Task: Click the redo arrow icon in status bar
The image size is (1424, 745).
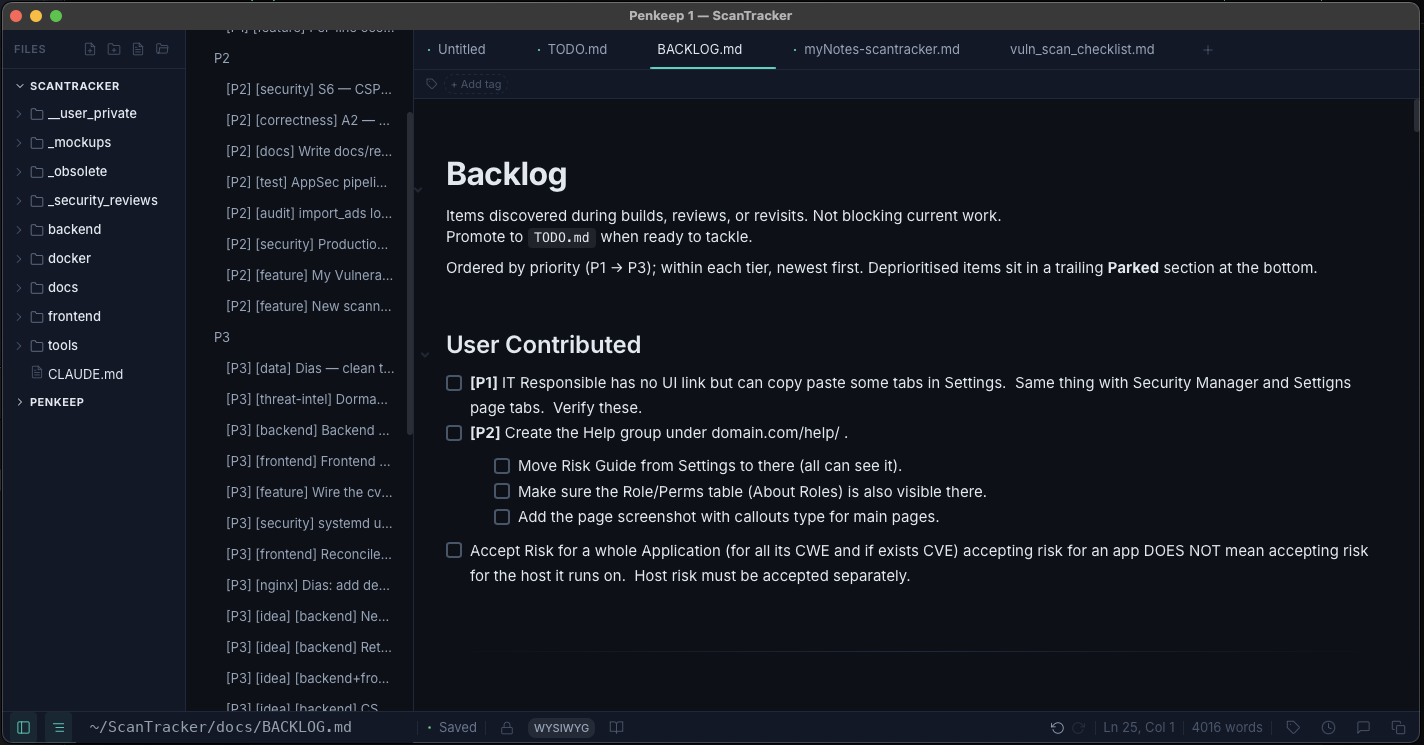Action: click(x=1079, y=727)
